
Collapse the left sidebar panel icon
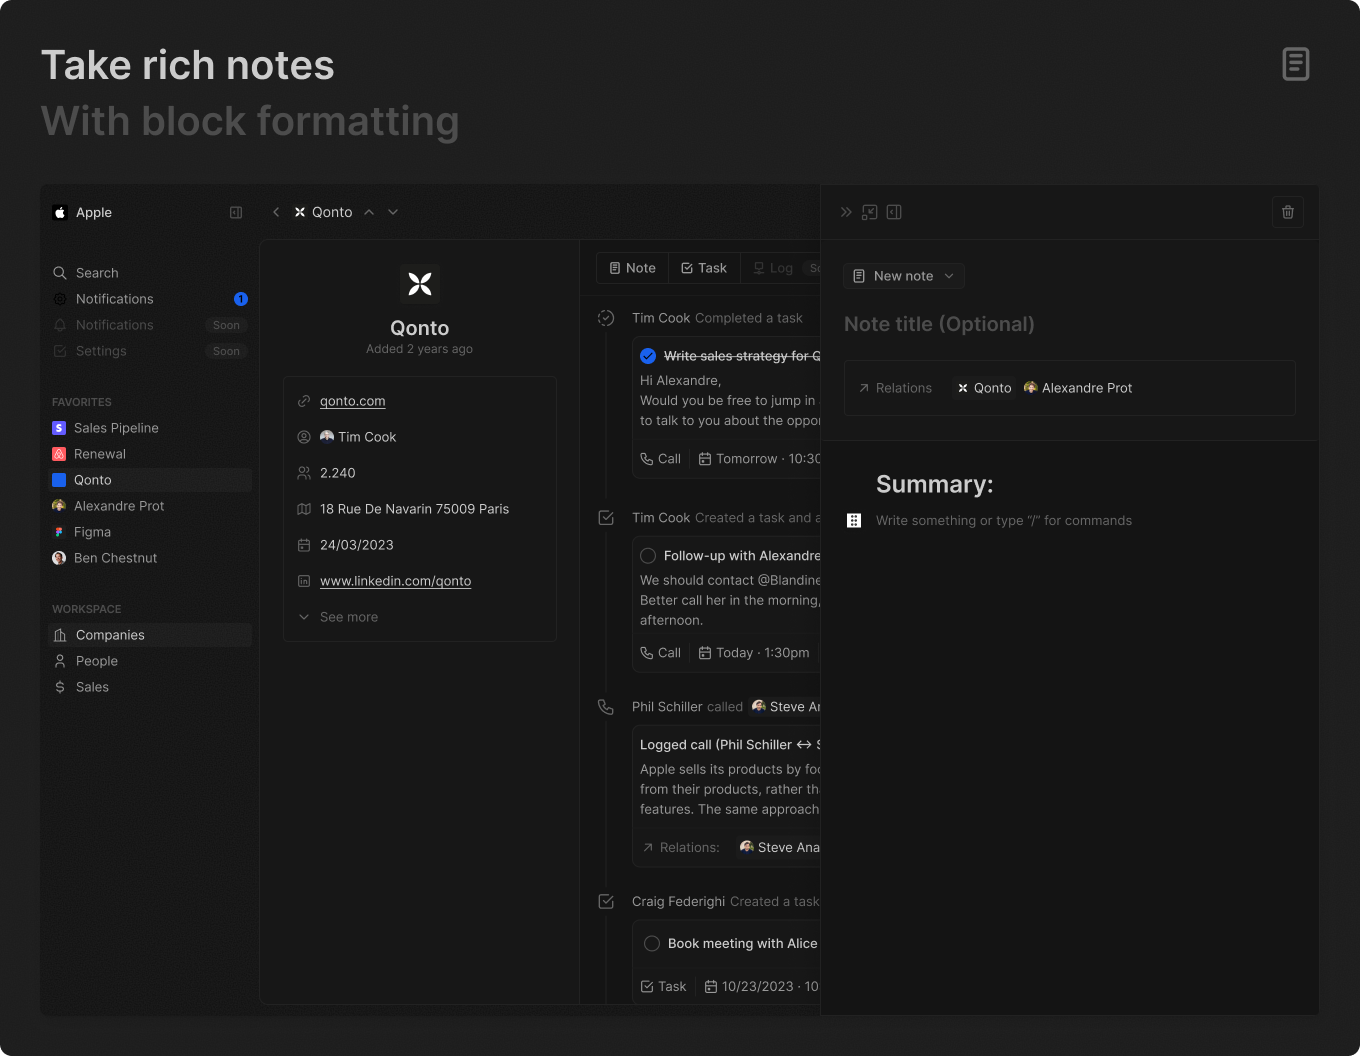[236, 212]
